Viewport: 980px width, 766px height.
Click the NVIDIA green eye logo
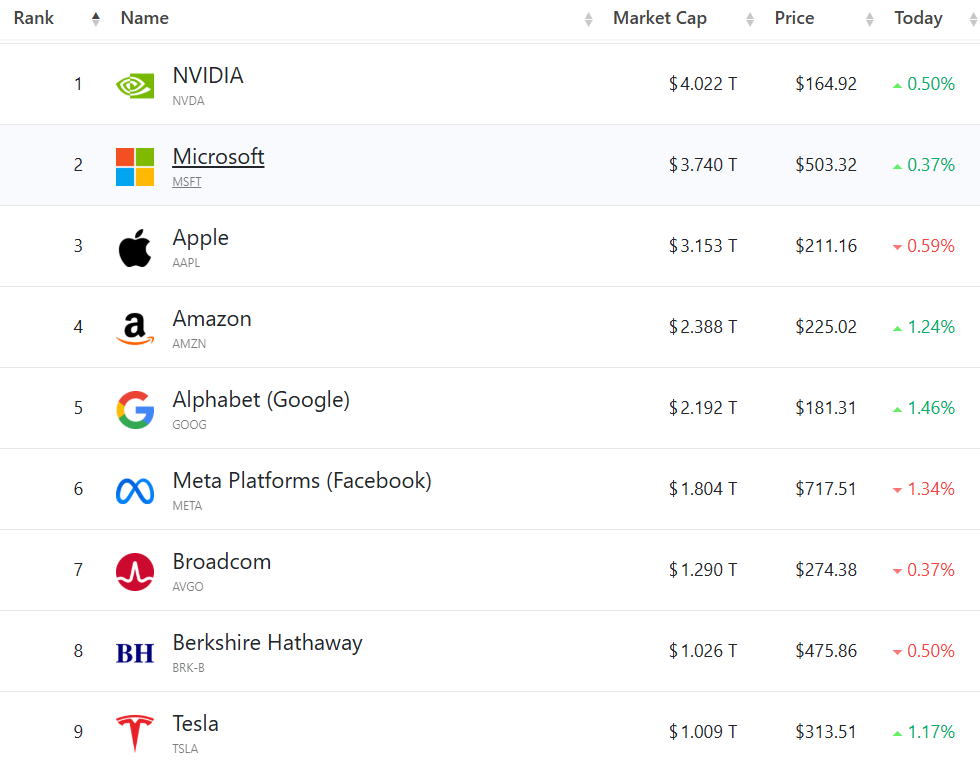pyautogui.click(x=135, y=86)
